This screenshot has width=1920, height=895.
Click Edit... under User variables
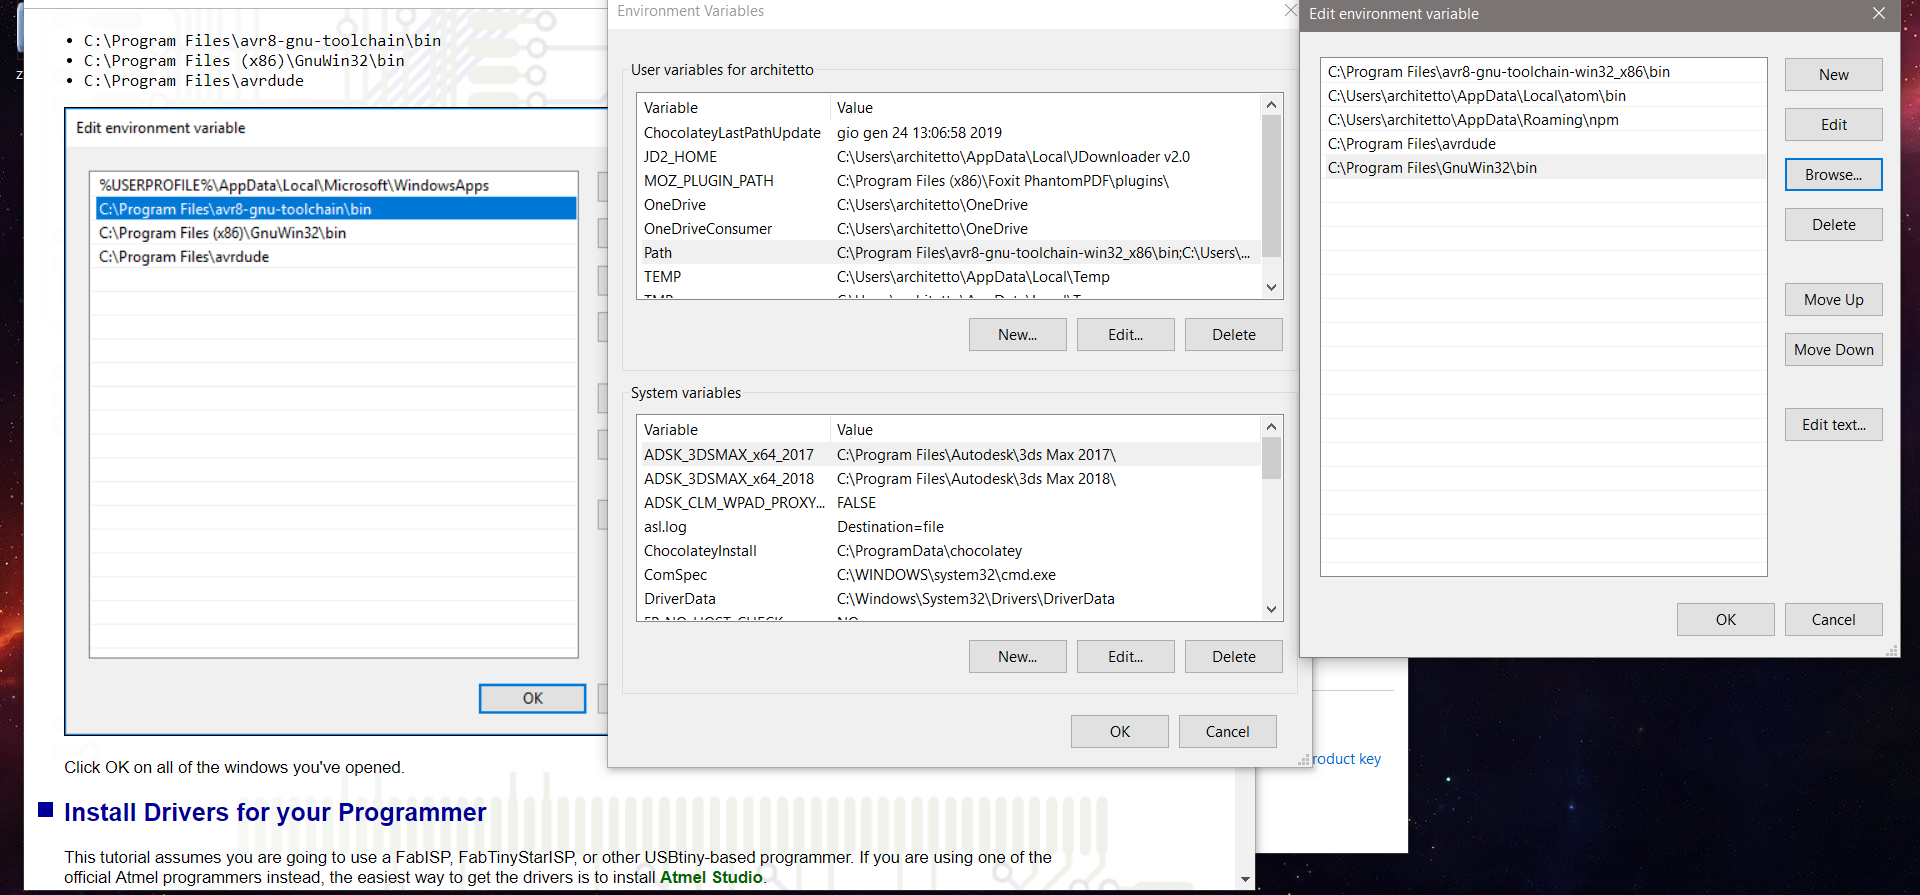pyautogui.click(x=1125, y=335)
